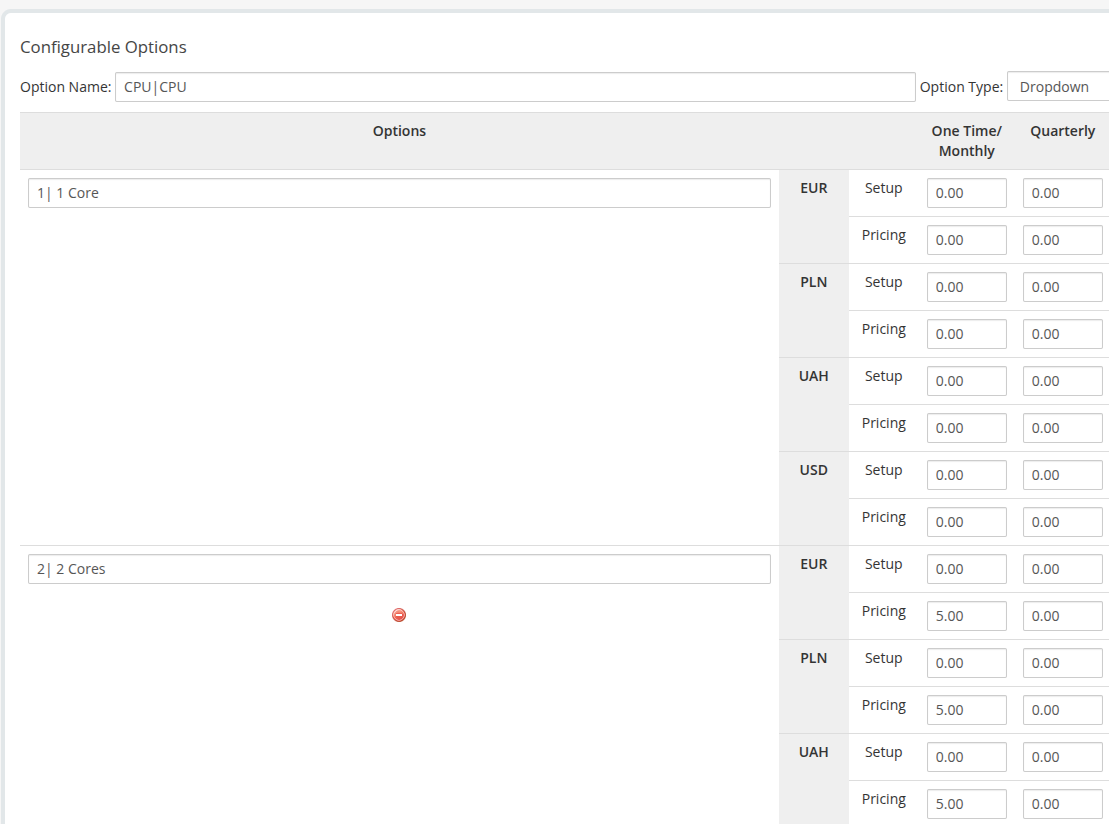The image size is (1109, 824).
Task: Edit USD Pricing monthly price for 1 Core
Action: tap(966, 521)
